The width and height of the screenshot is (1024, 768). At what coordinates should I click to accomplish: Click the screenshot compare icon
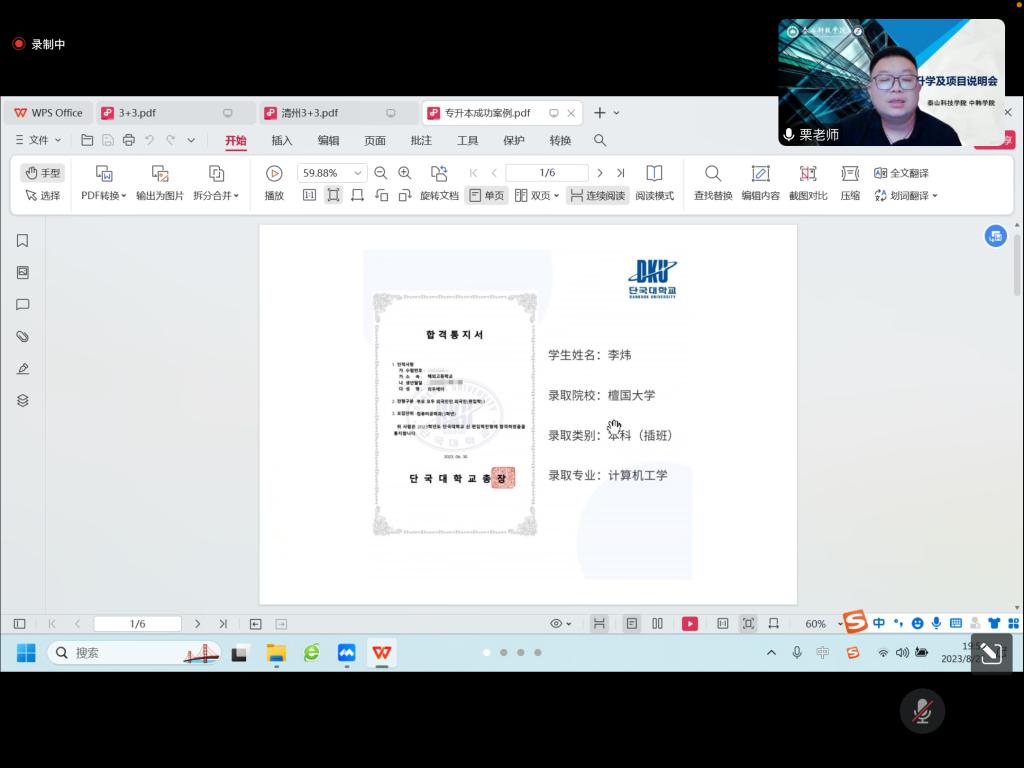point(808,173)
